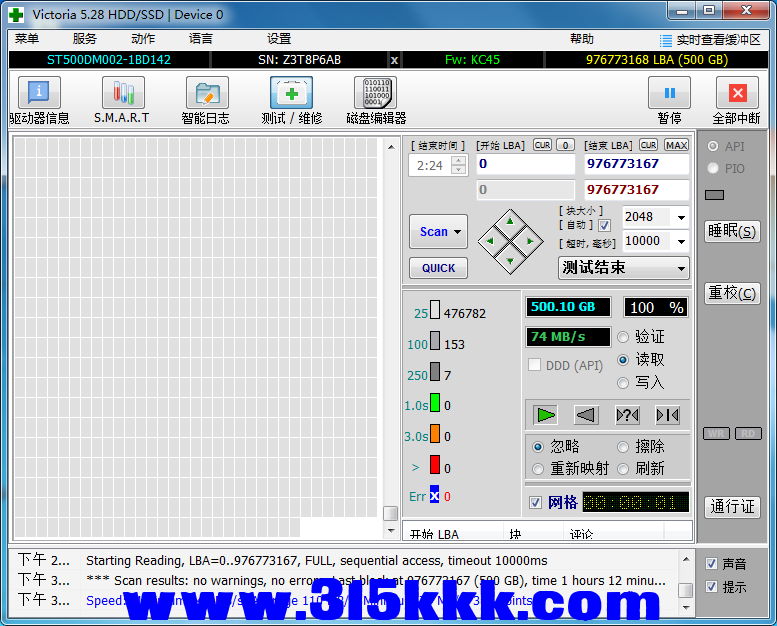The width and height of the screenshot is (777, 626).
Task: Click the butterfly seek |>|<| button
Action: tap(667, 415)
